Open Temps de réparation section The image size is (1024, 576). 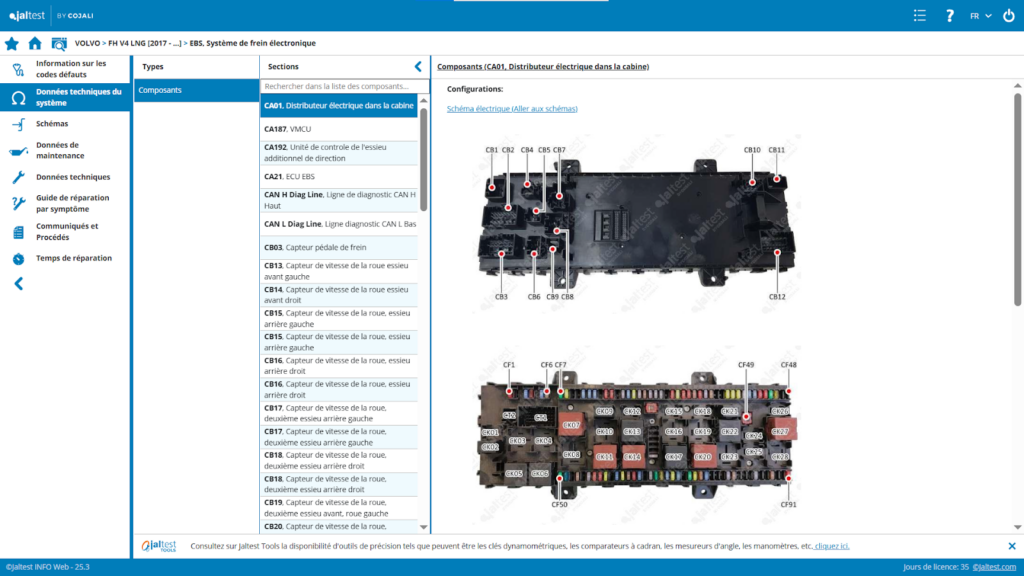click(73, 258)
